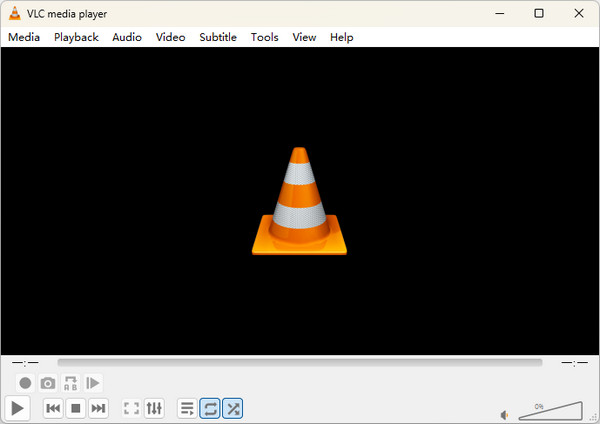
Task: Skip to previous media track
Action: (53, 408)
